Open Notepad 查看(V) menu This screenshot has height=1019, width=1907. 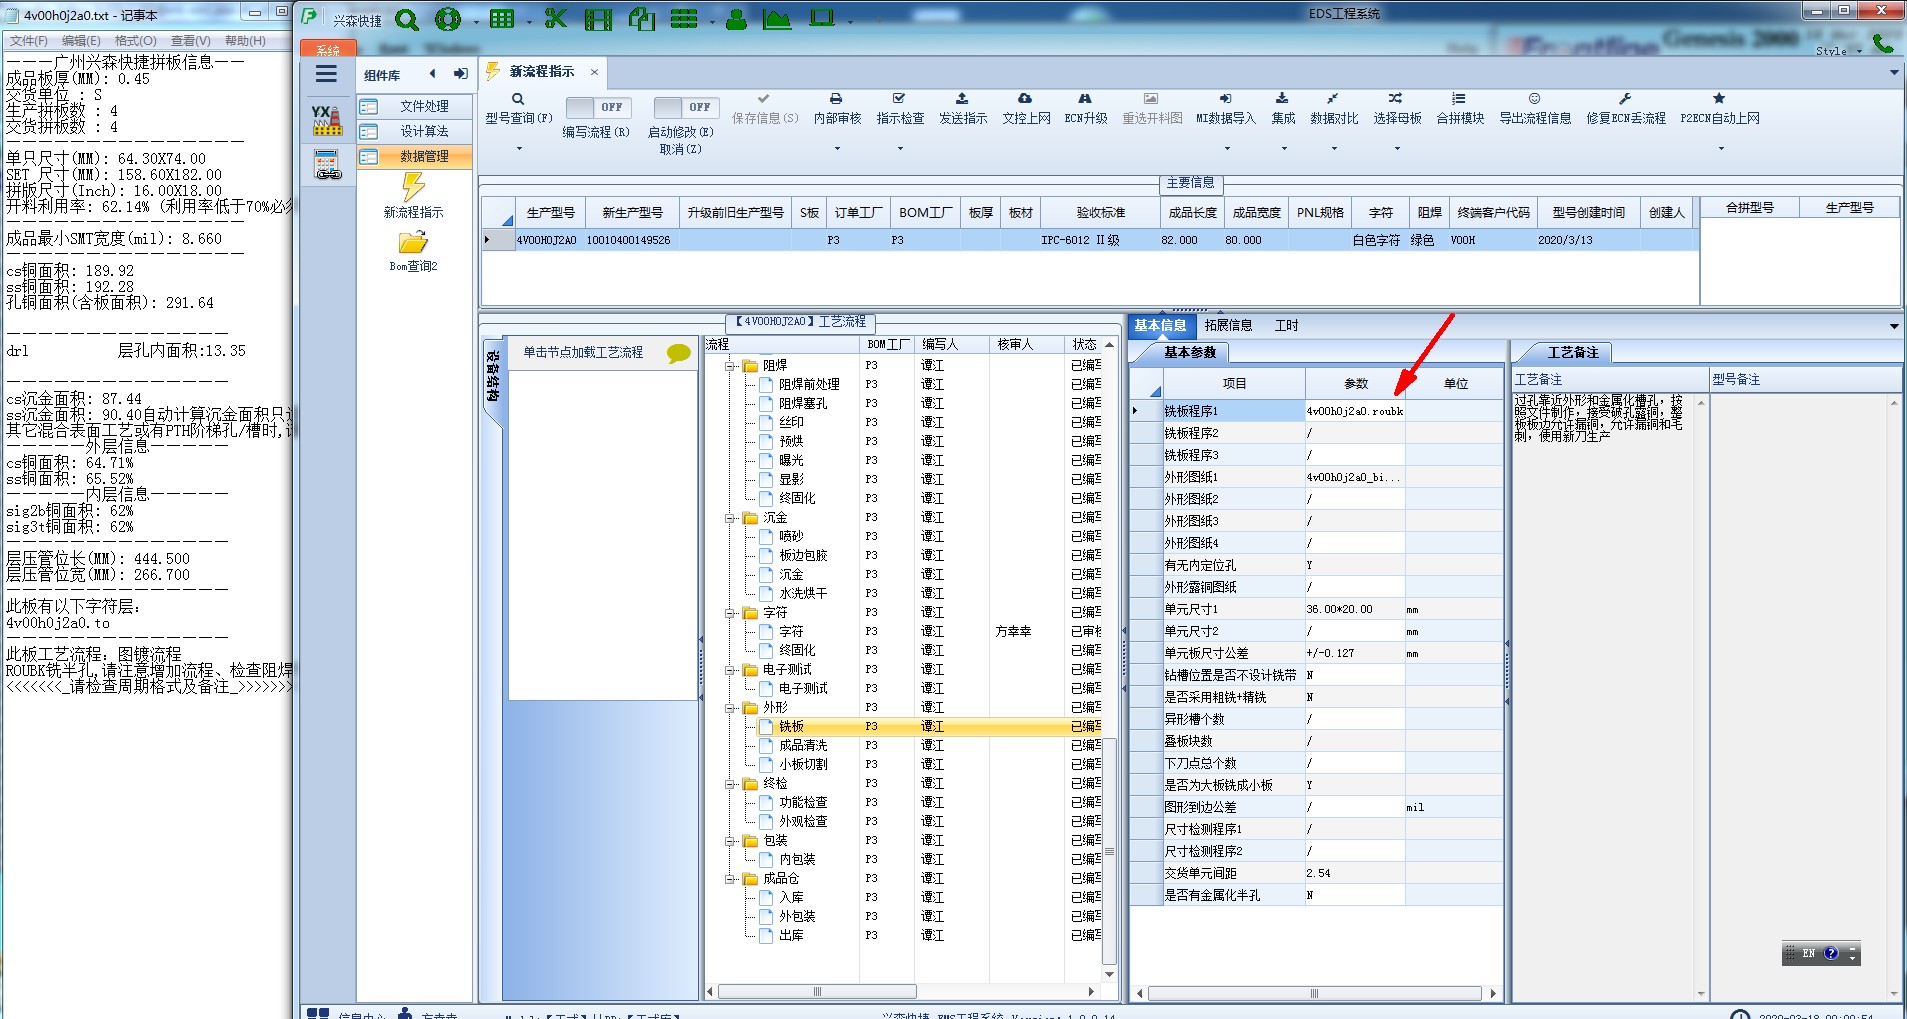[x=190, y=41]
